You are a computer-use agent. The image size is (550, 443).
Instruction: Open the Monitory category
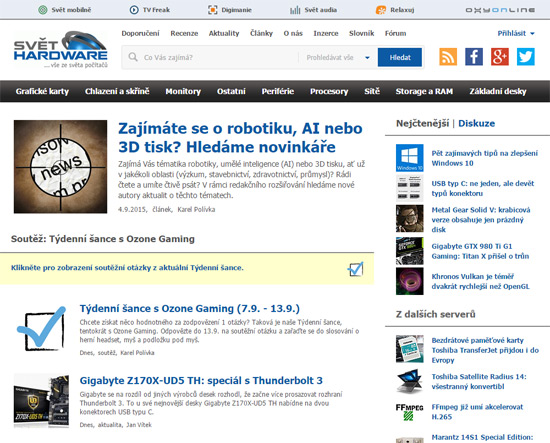(x=183, y=91)
